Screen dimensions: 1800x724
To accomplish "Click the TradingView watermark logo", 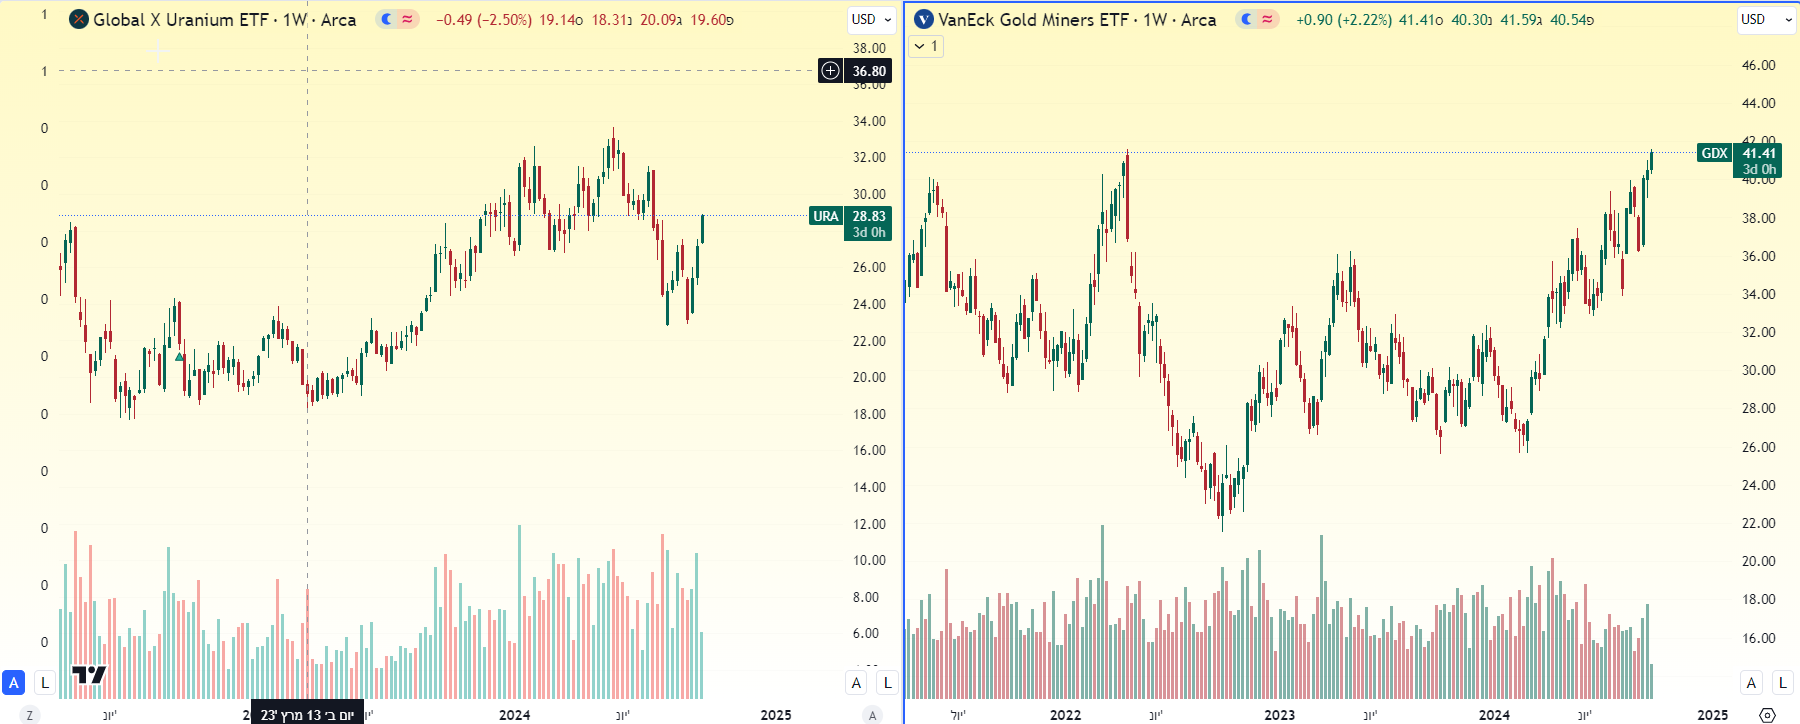I will [x=88, y=676].
